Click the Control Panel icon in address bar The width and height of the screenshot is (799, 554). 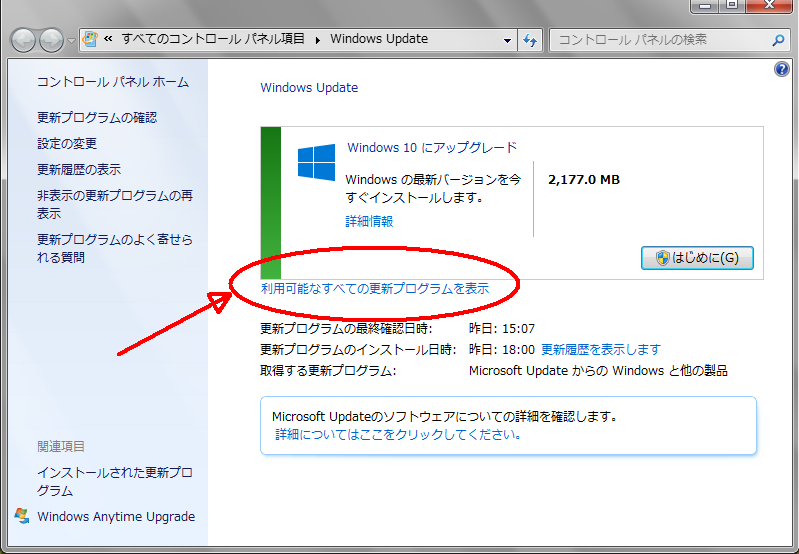coord(90,39)
